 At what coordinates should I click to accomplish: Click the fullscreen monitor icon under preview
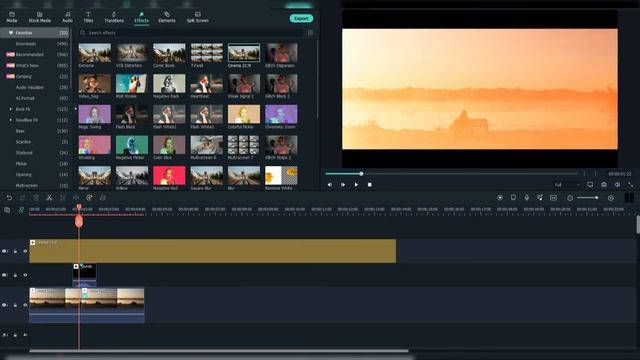point(590,184)
